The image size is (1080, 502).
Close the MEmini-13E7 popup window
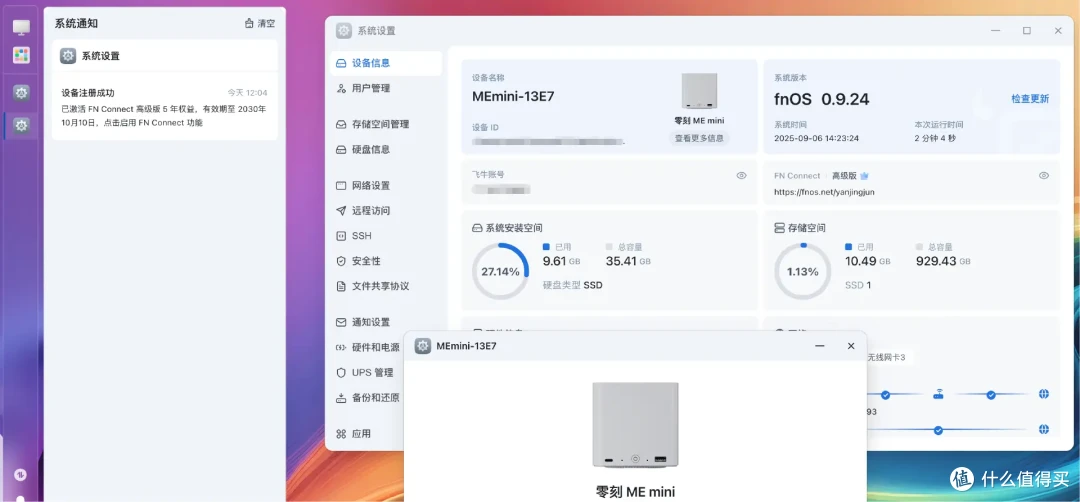[851, 346]
